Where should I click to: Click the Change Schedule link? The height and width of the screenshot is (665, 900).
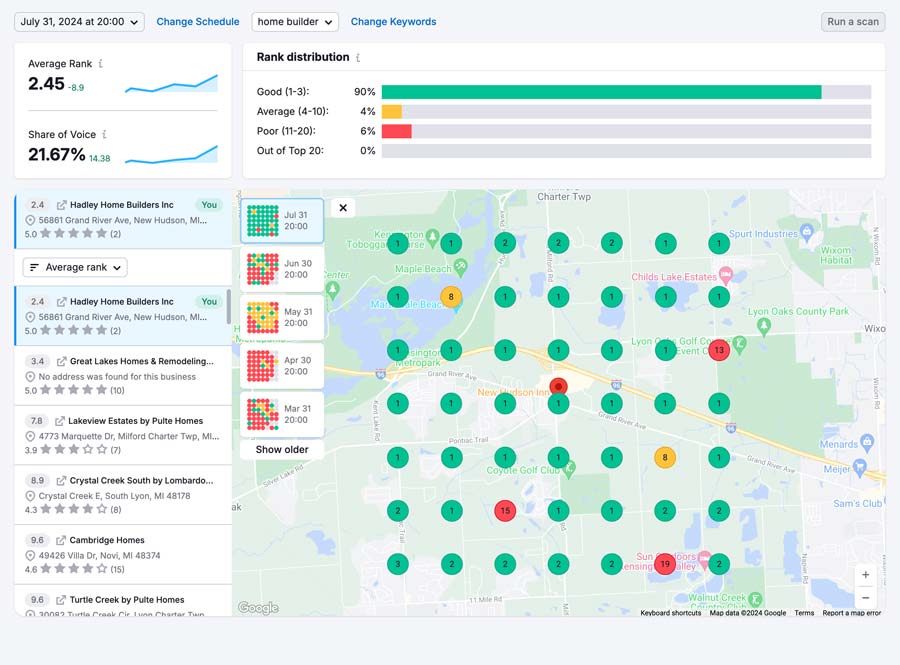(x=198, y=22)
